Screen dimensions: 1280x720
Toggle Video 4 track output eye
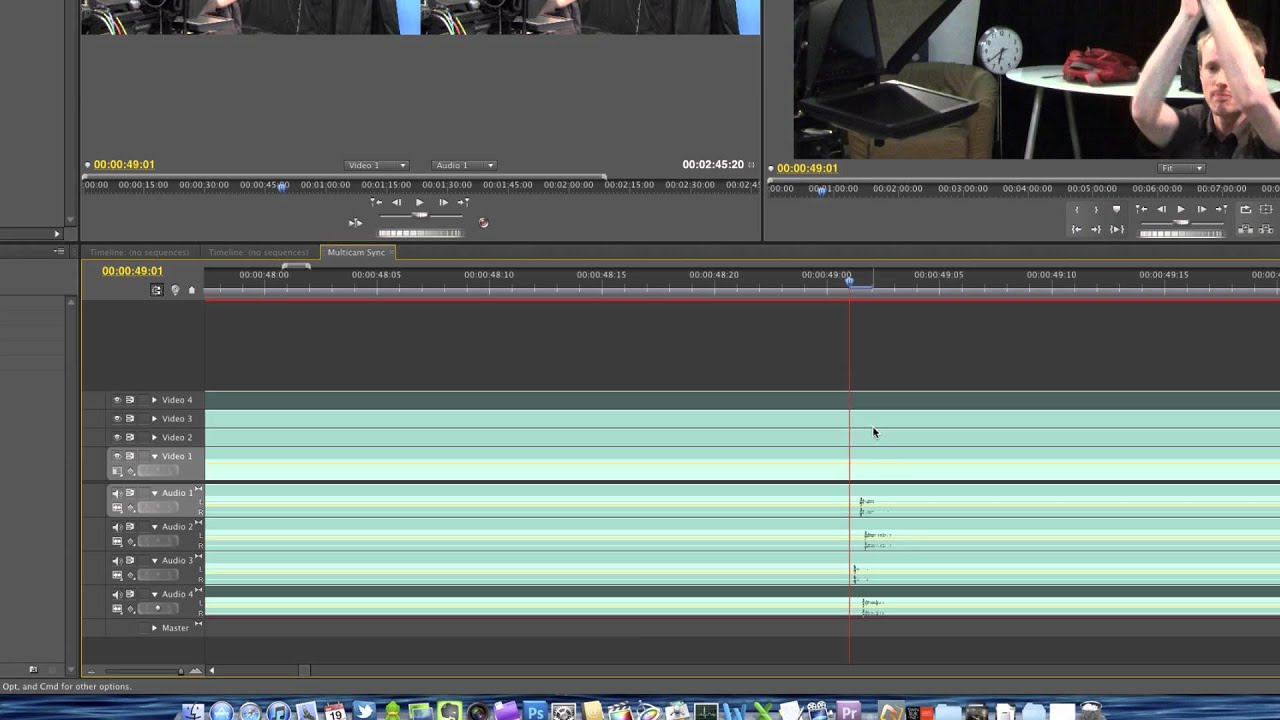(x=117, y=400)
